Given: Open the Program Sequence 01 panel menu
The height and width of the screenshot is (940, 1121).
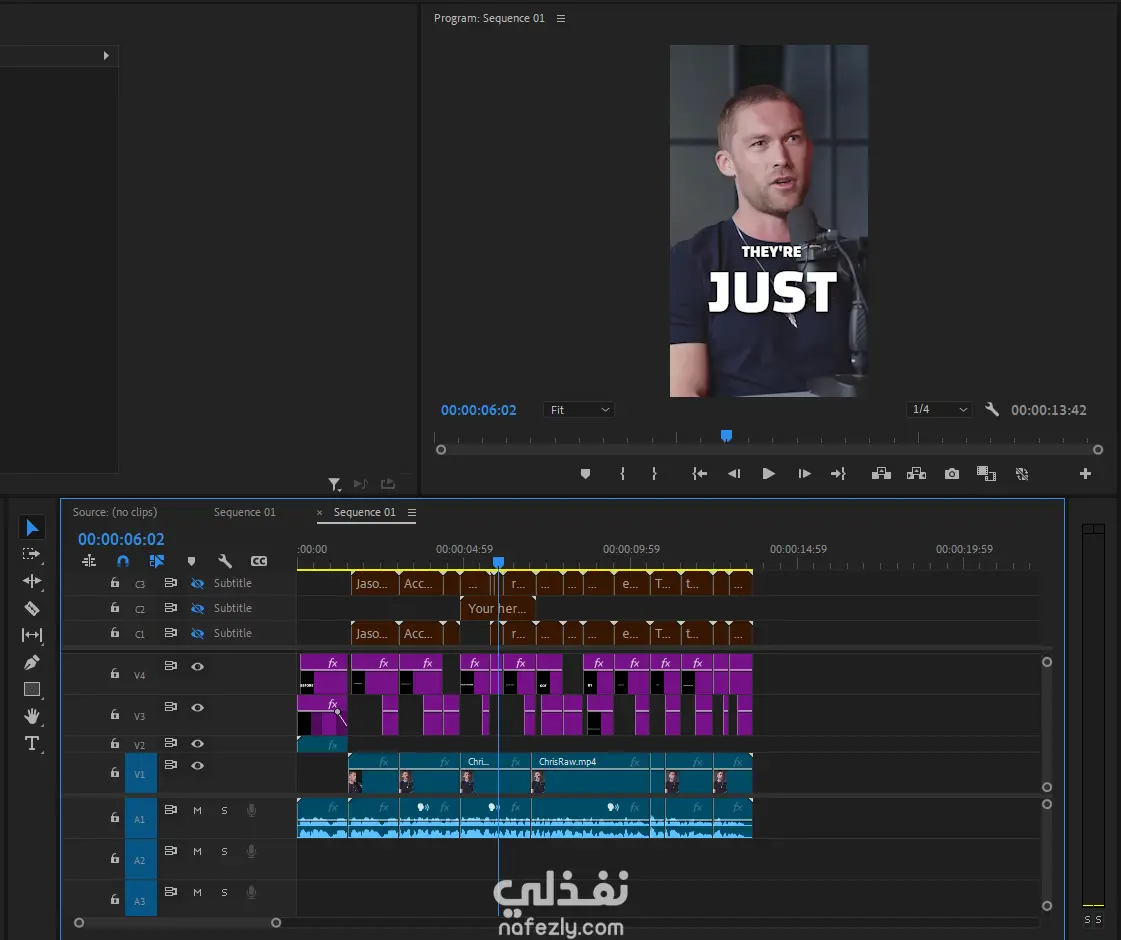Looking at the screenshot, I should [x=561, y=18].
